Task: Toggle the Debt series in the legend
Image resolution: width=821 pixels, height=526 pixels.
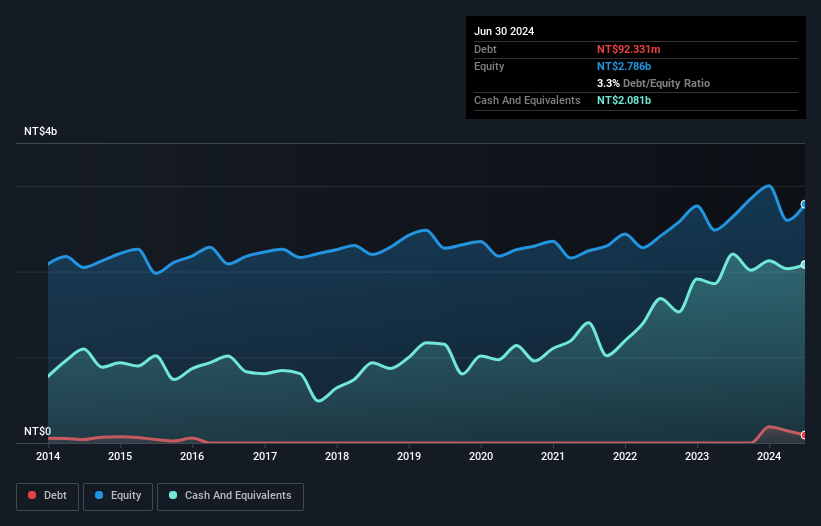Action: click(x=47, y=496)
